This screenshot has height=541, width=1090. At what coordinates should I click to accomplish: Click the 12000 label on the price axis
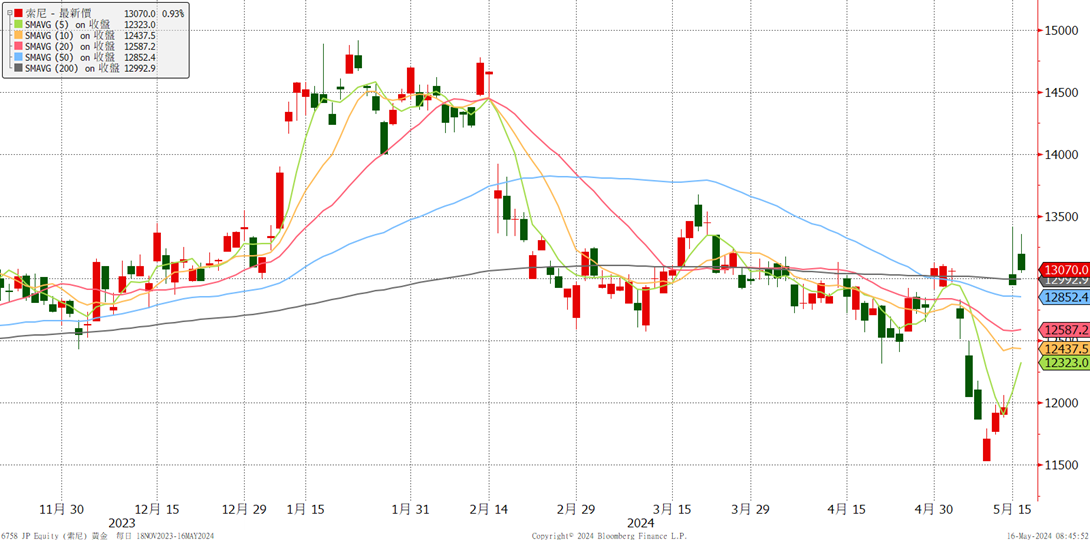(x=1063, y=403)
